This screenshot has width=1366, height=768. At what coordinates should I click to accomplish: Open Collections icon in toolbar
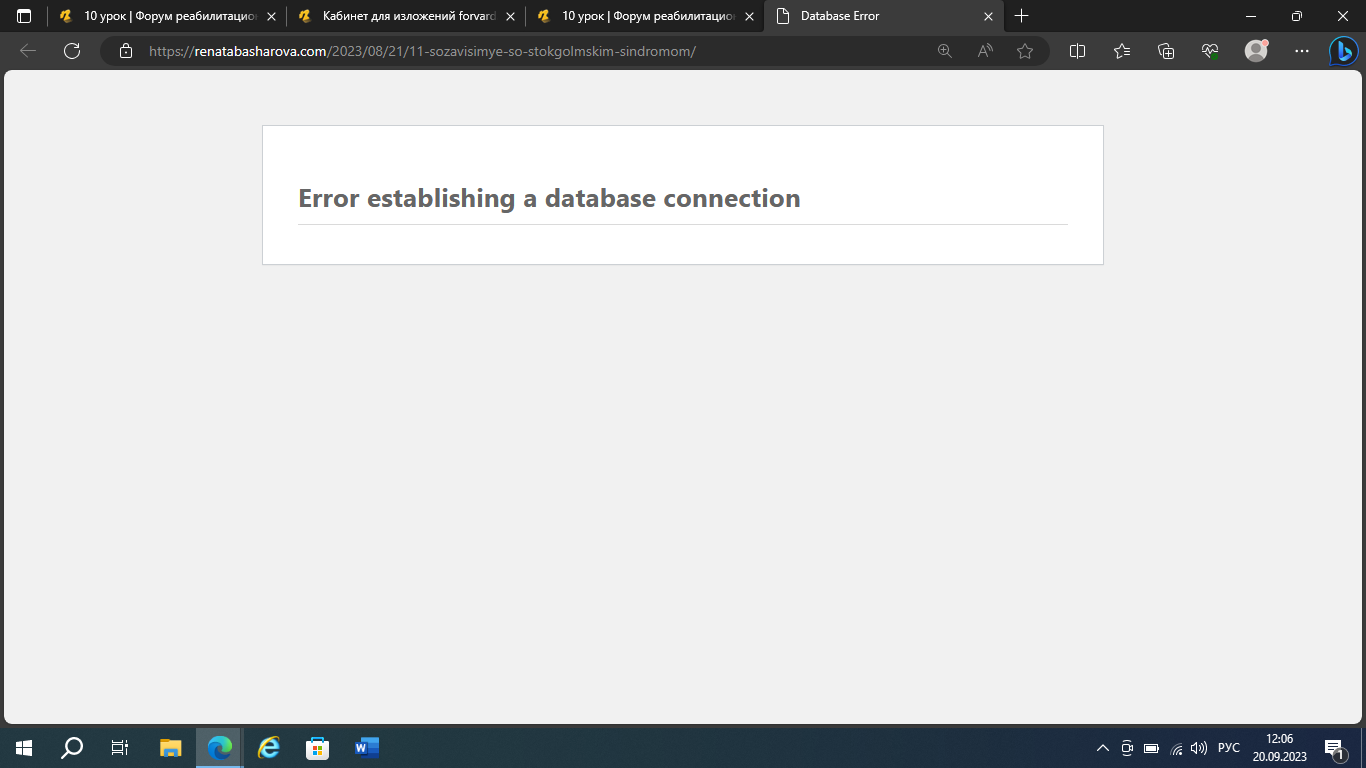[1165, 51]
